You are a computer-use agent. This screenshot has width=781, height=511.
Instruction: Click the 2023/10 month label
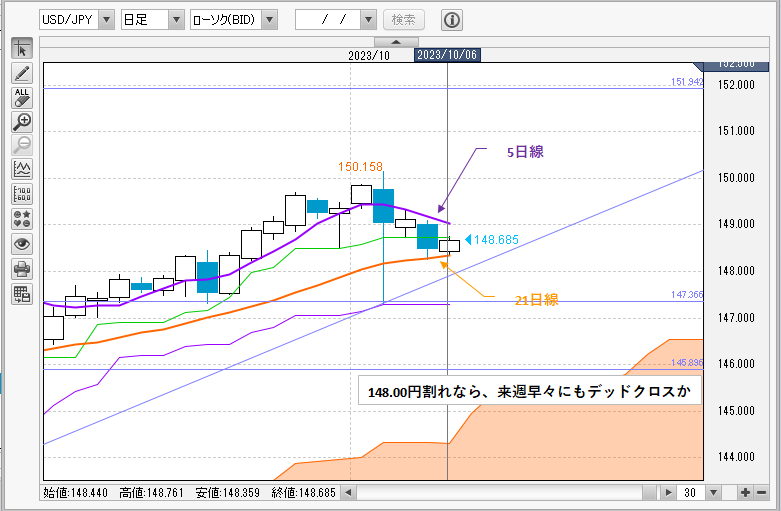click(369, 55)
